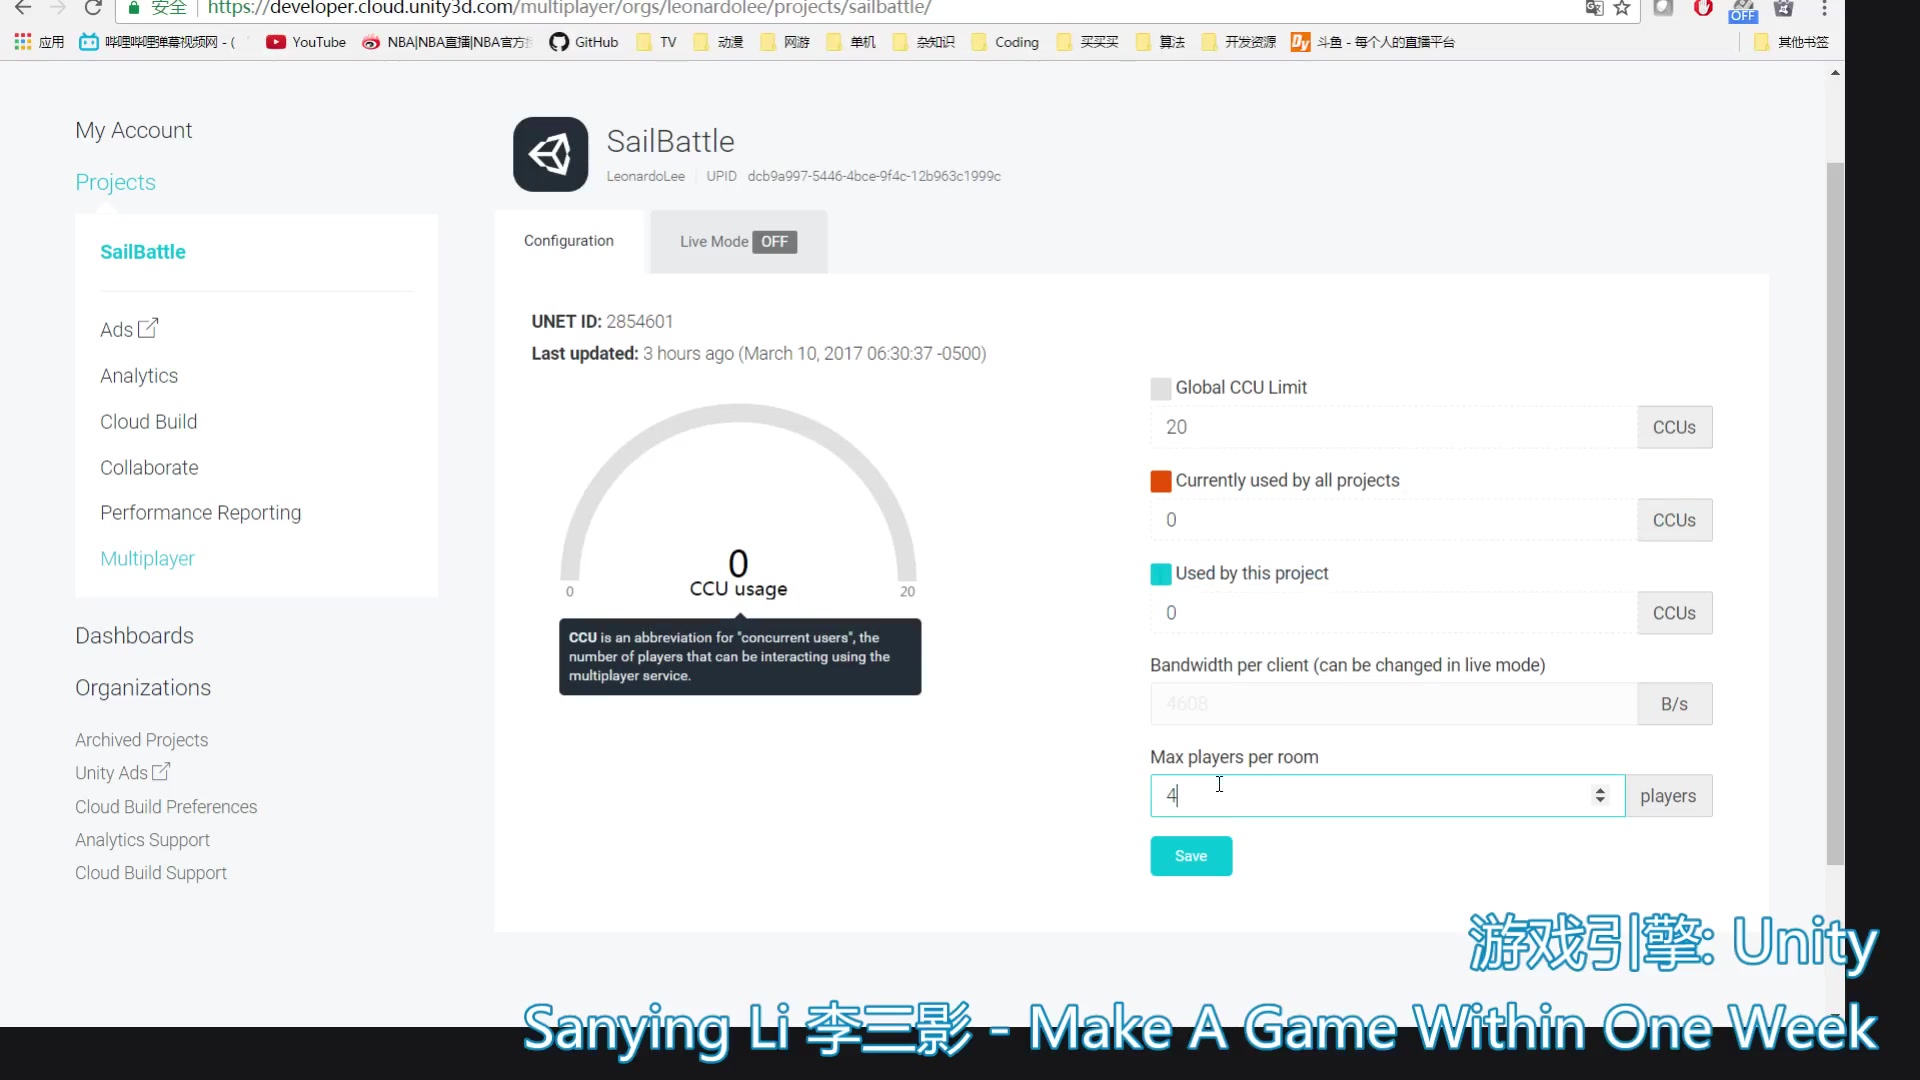Open the apps grid bookmark icon

pyautogui.click(x=23, y=42)
